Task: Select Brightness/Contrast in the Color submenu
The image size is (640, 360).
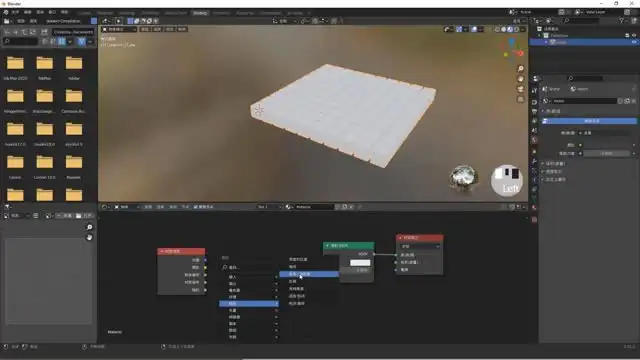Action: 309,260
